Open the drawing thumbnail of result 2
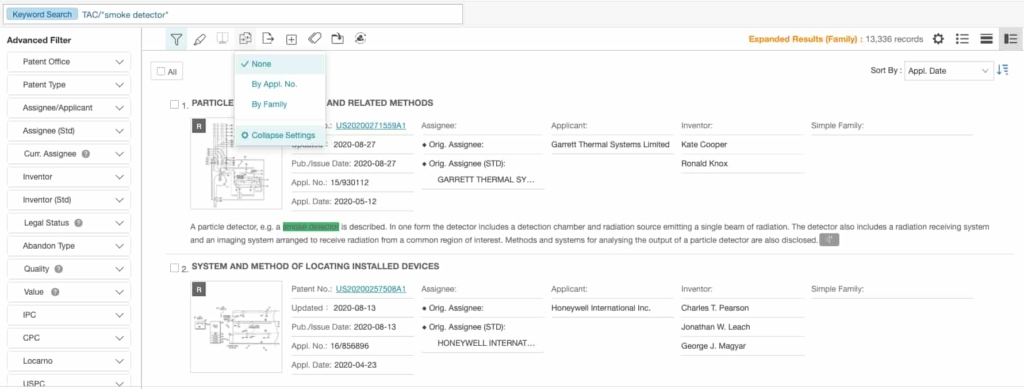Image resolution: width=1024 pixels, height=389 pixels. click(x=236, y=327)
